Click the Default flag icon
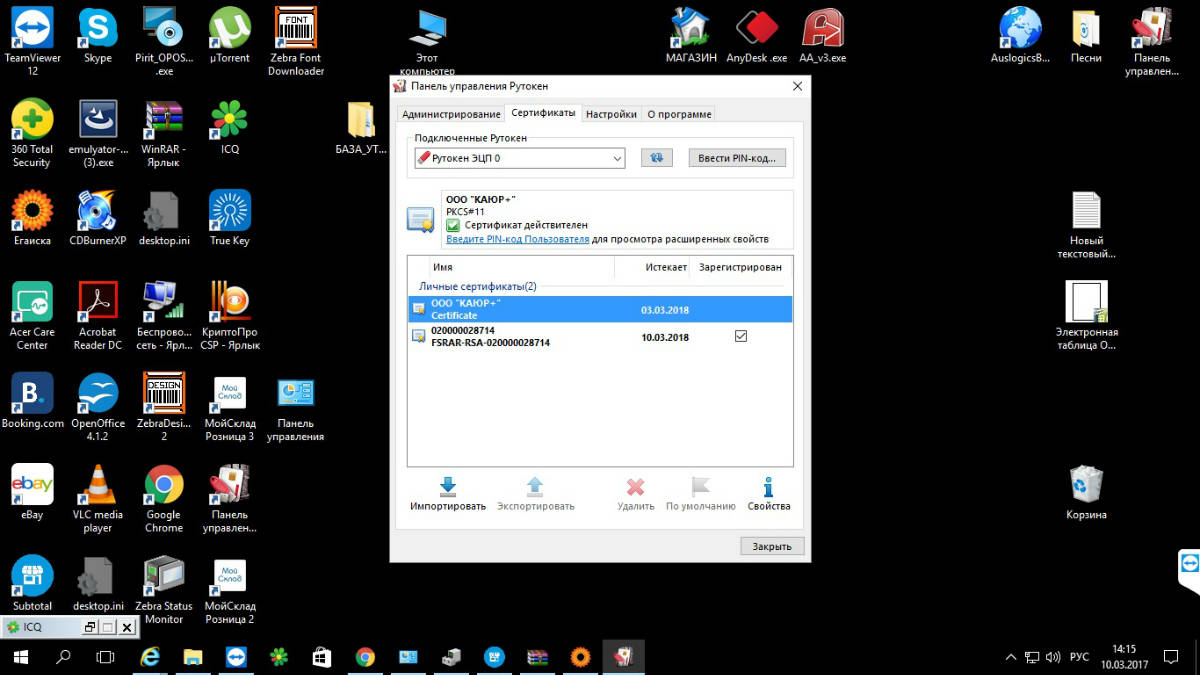 (x=700, y=486)
